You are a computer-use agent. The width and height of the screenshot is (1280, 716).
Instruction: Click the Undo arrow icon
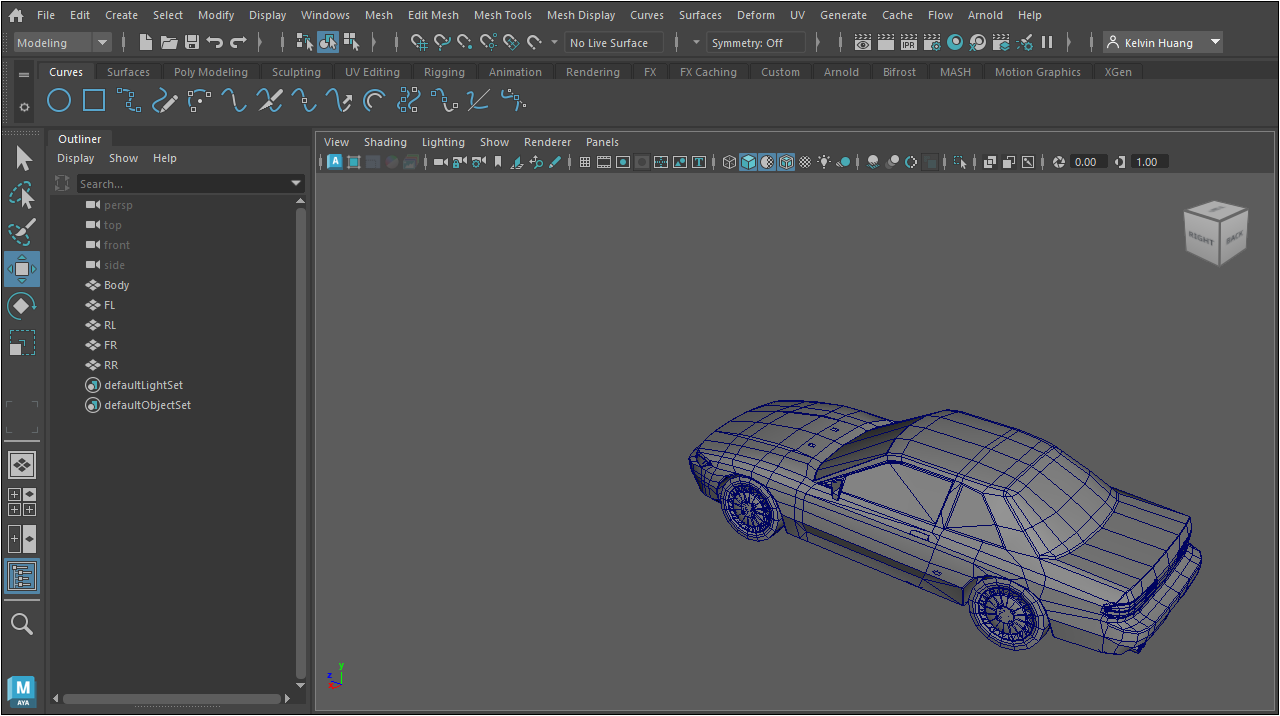[x=214, y=43]
